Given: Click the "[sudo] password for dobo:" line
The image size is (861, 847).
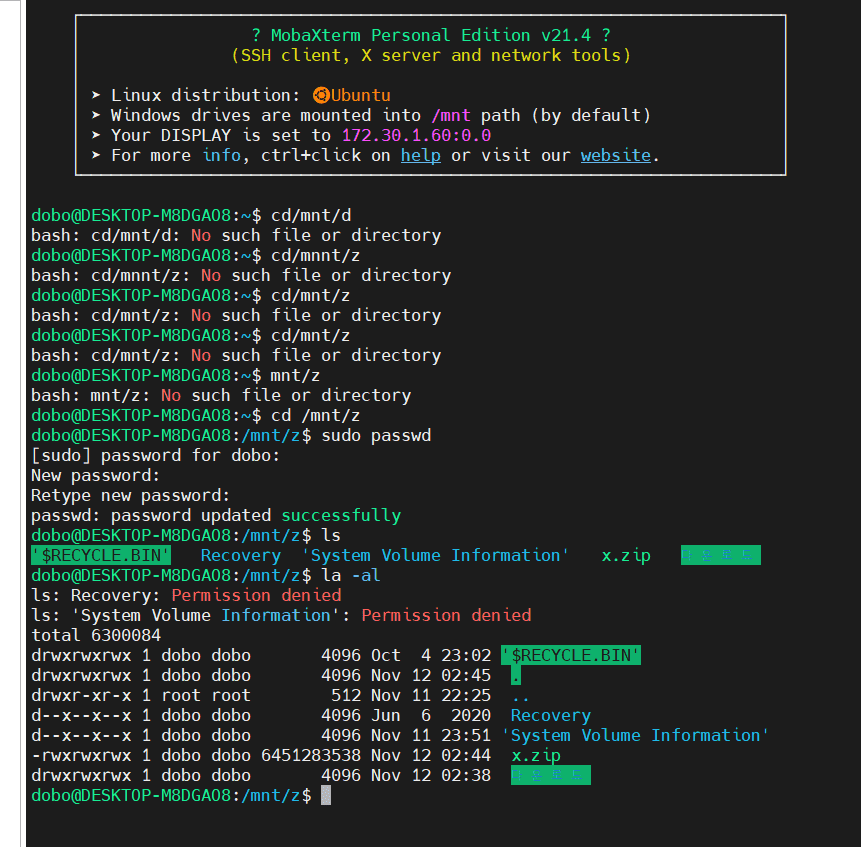Looking at the screenshot, I should pyautogui.click(x=155, y=456).
